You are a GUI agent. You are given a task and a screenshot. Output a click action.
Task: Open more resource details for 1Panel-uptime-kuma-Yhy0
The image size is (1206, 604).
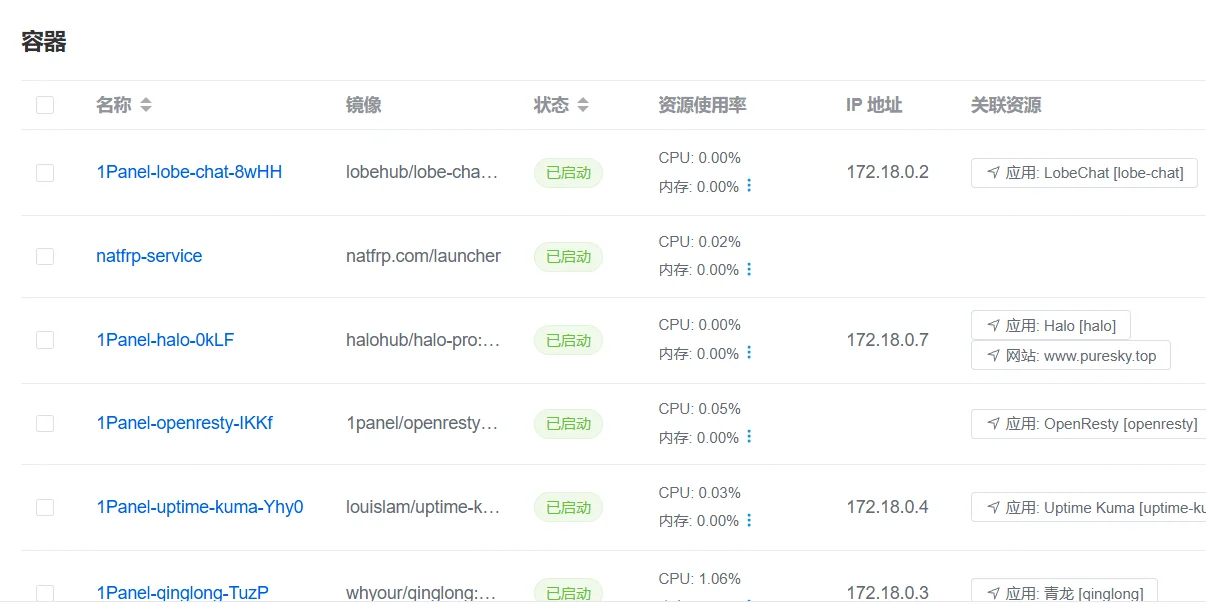(749, 521)
